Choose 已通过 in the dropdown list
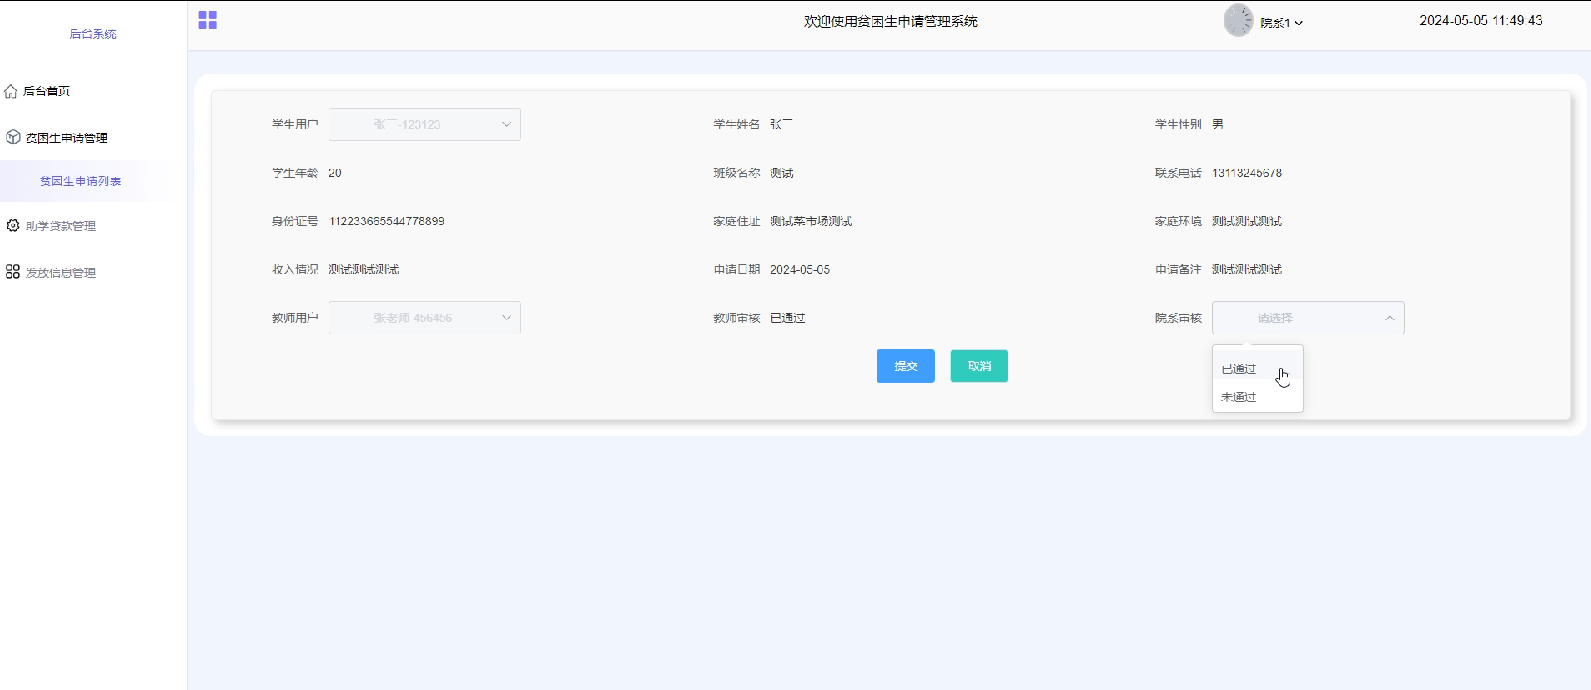This screenshot has height=690, width=1591. (x=1239, y=369)
